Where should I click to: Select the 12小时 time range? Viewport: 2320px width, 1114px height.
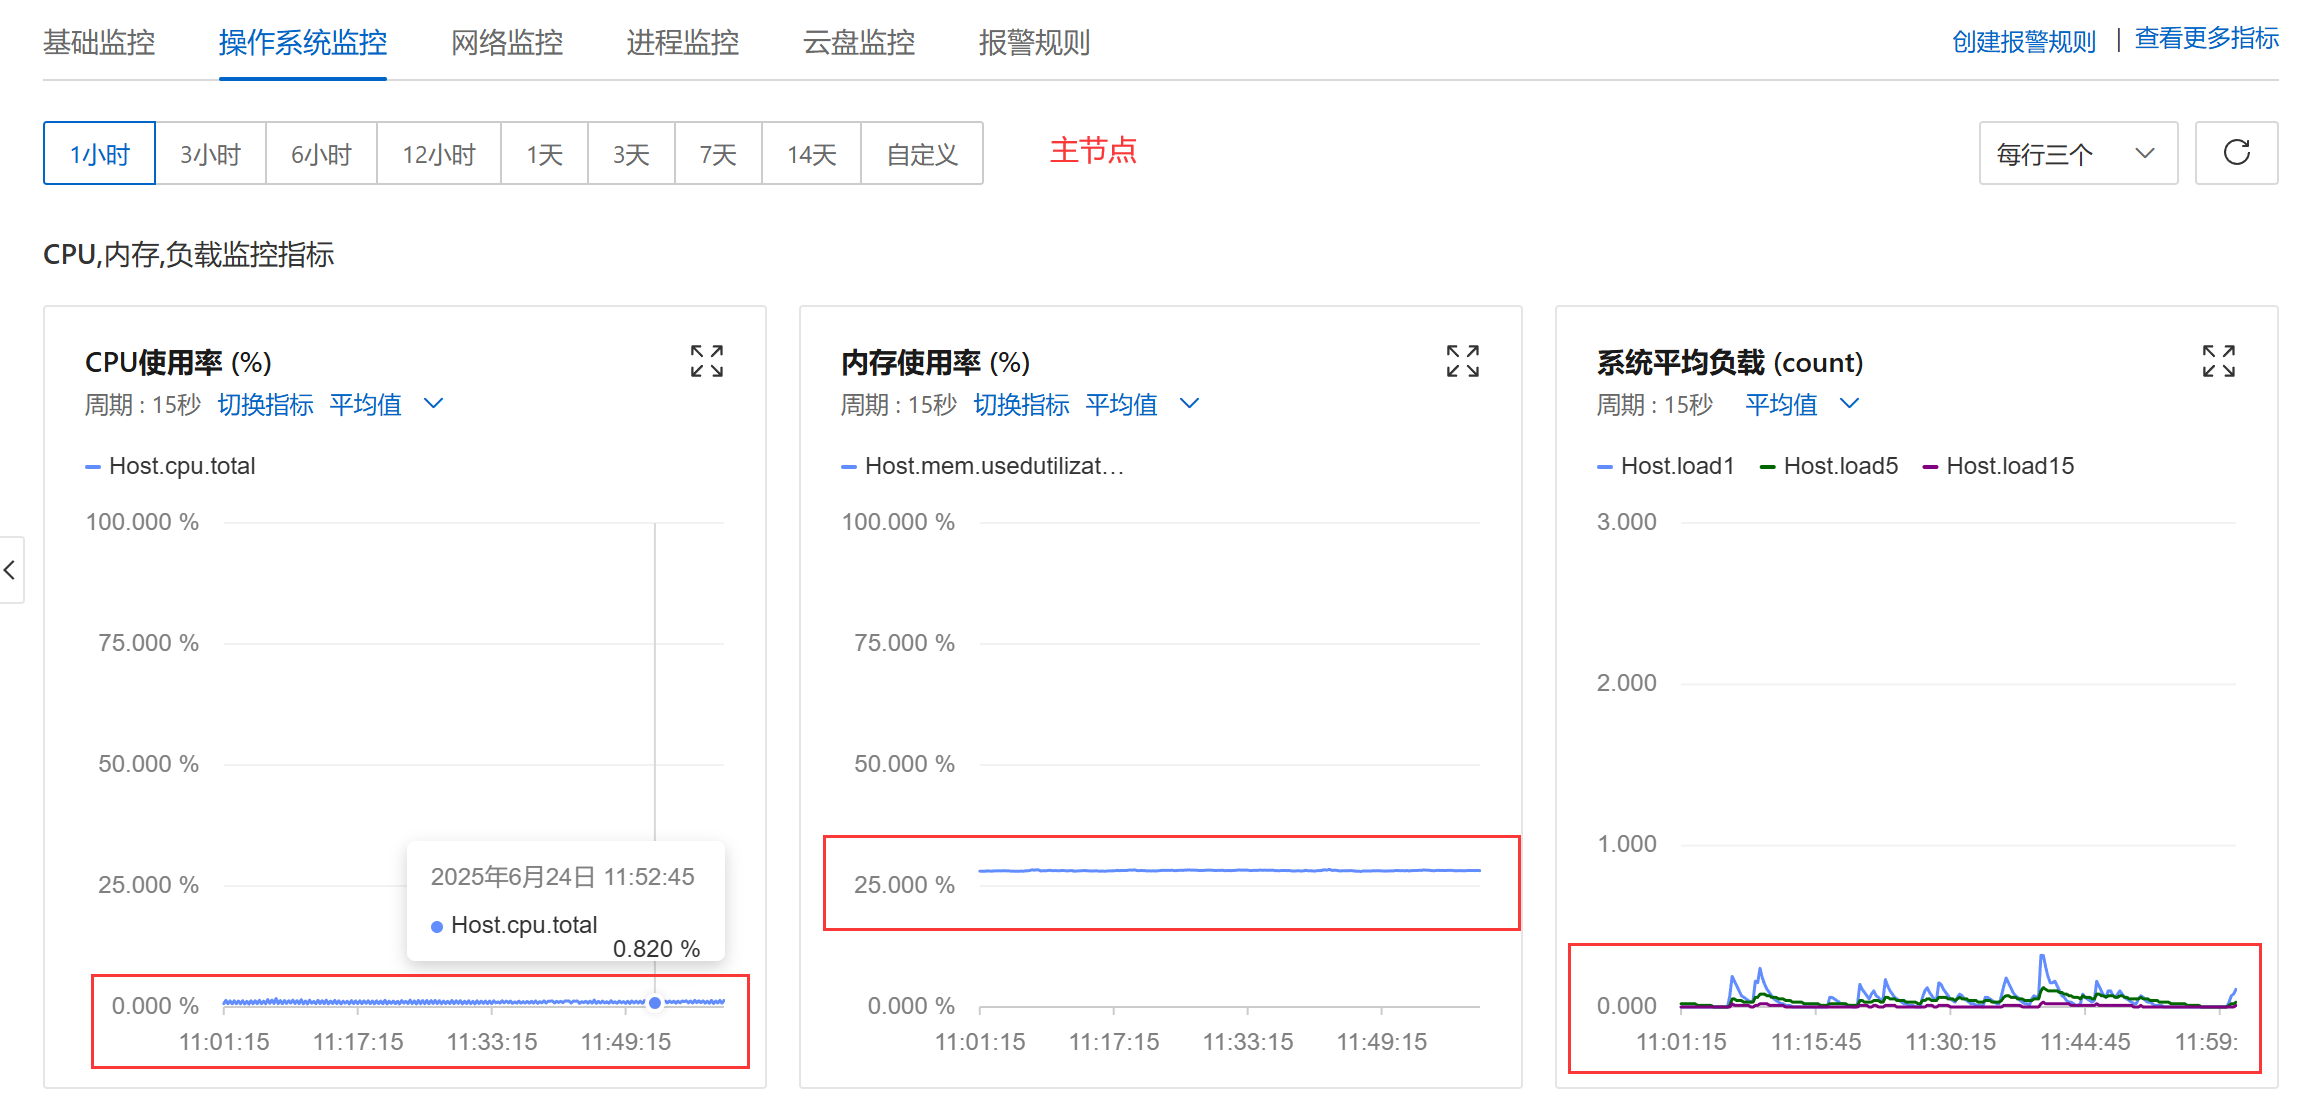point(439,153)
